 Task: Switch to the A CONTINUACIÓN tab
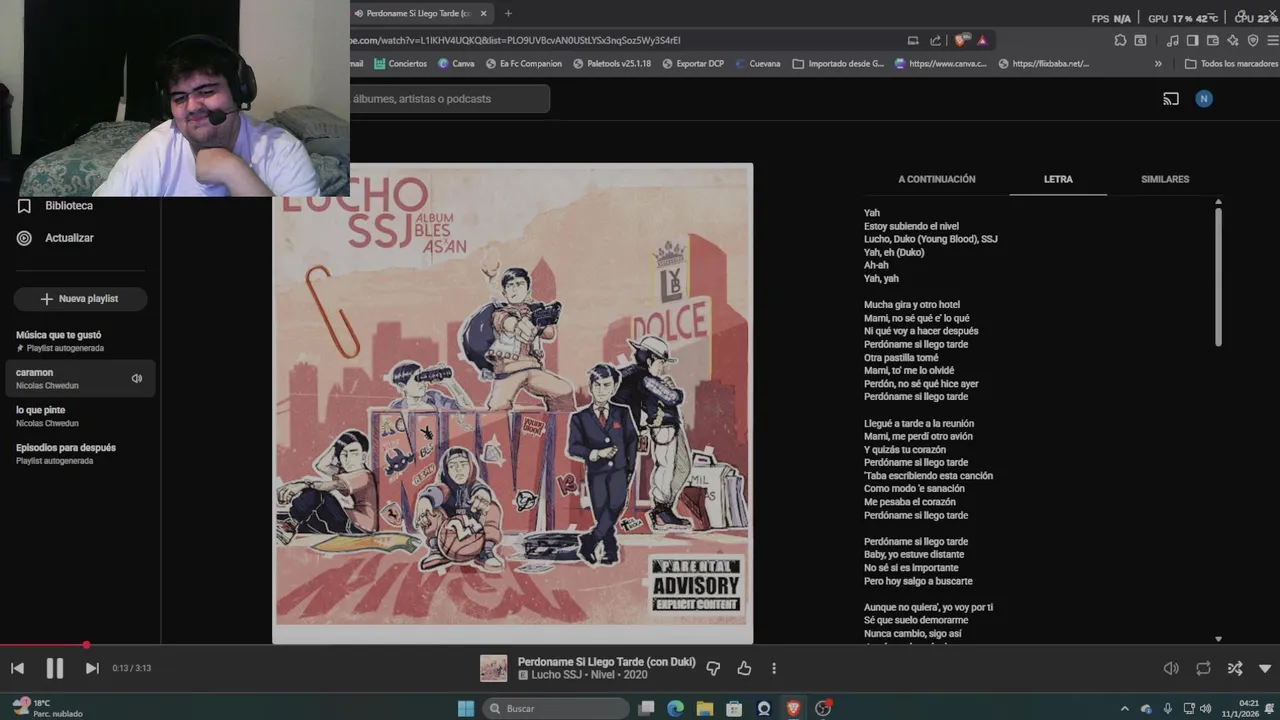936,179
